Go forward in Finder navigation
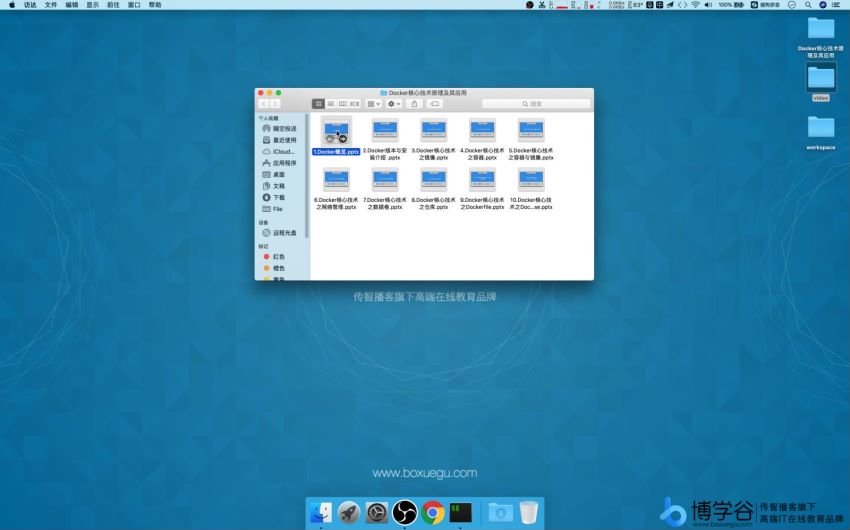This screenshot has height=530, width=850. pyautogui.click(x=275, y=104)
